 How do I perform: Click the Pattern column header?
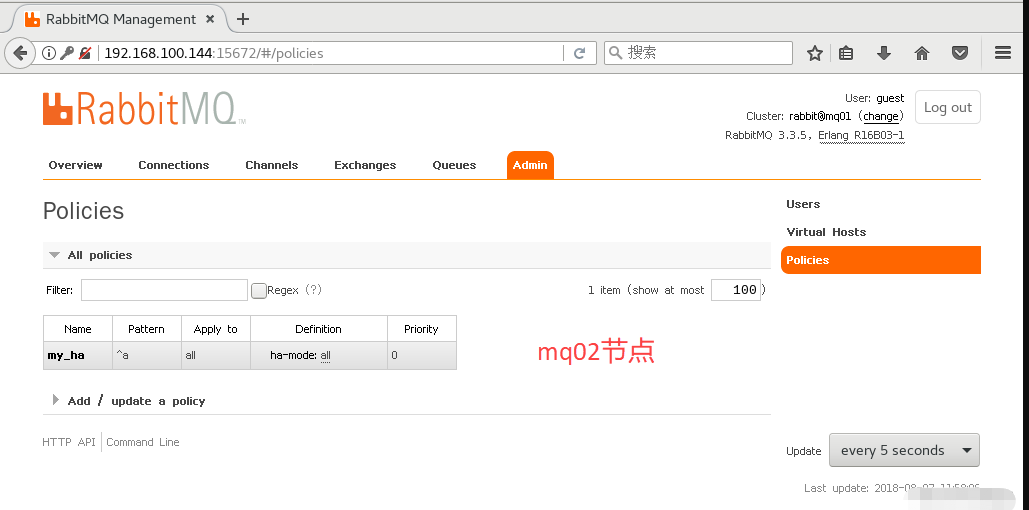point(146,329)
